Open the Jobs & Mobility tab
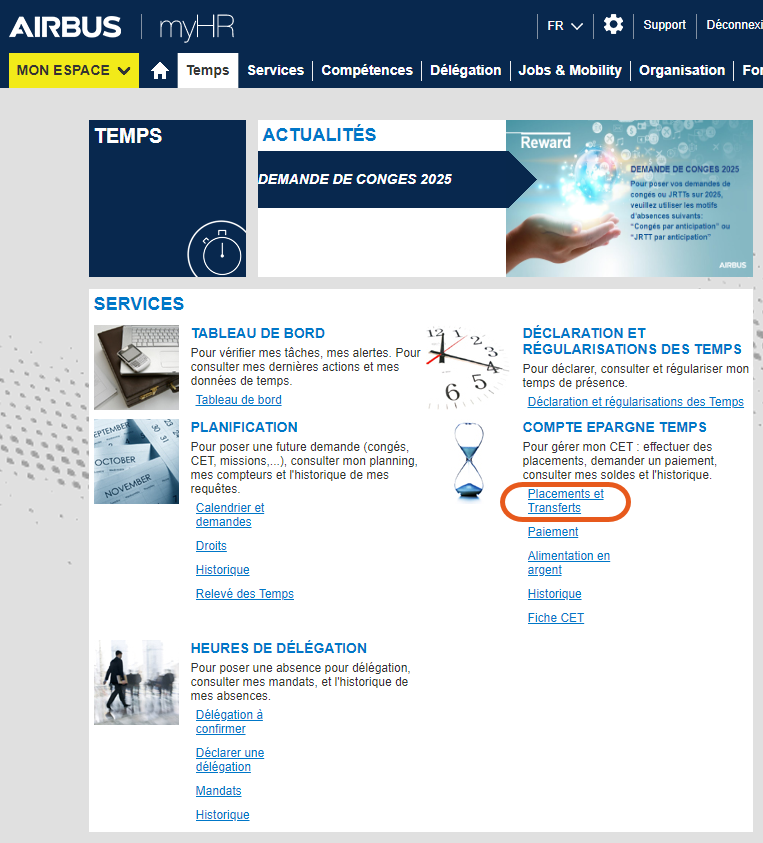This screenshot has width=763, height=843. [x=570, y=70]
